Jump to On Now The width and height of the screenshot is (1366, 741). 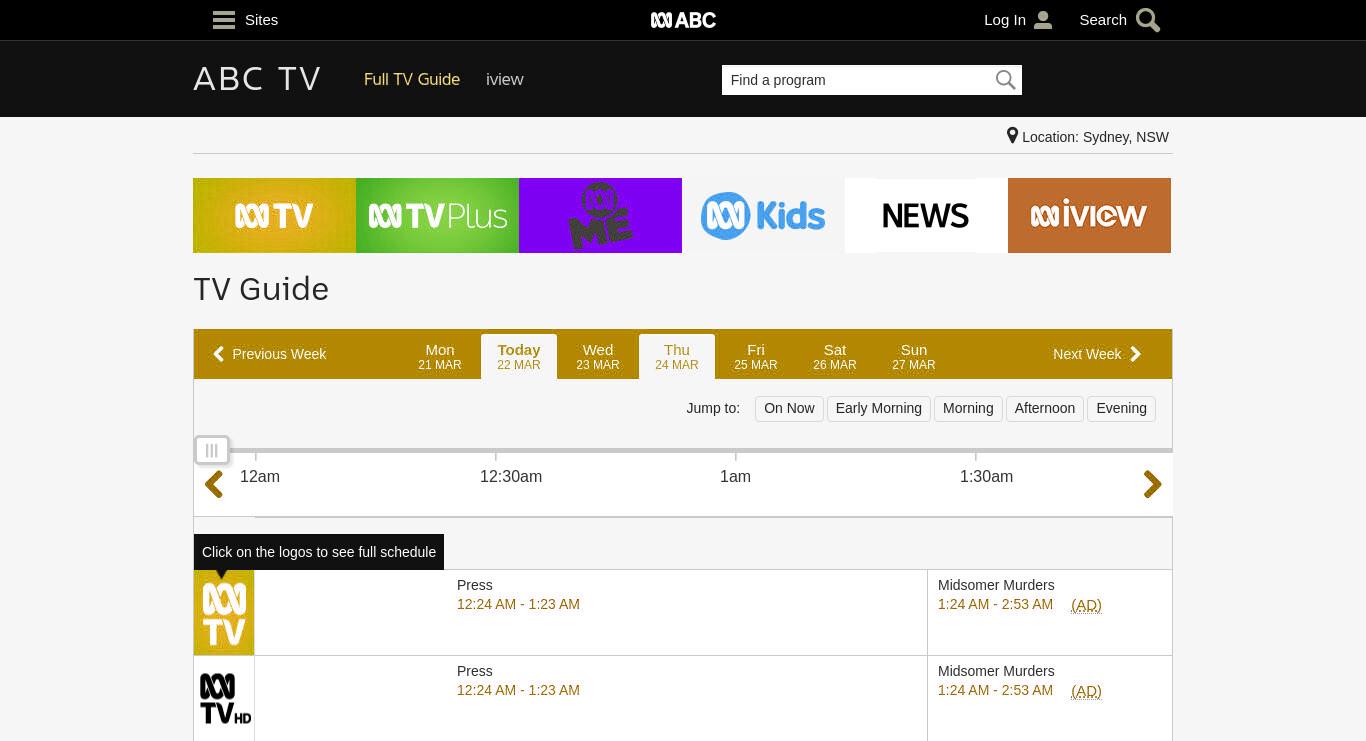point(789,408)
